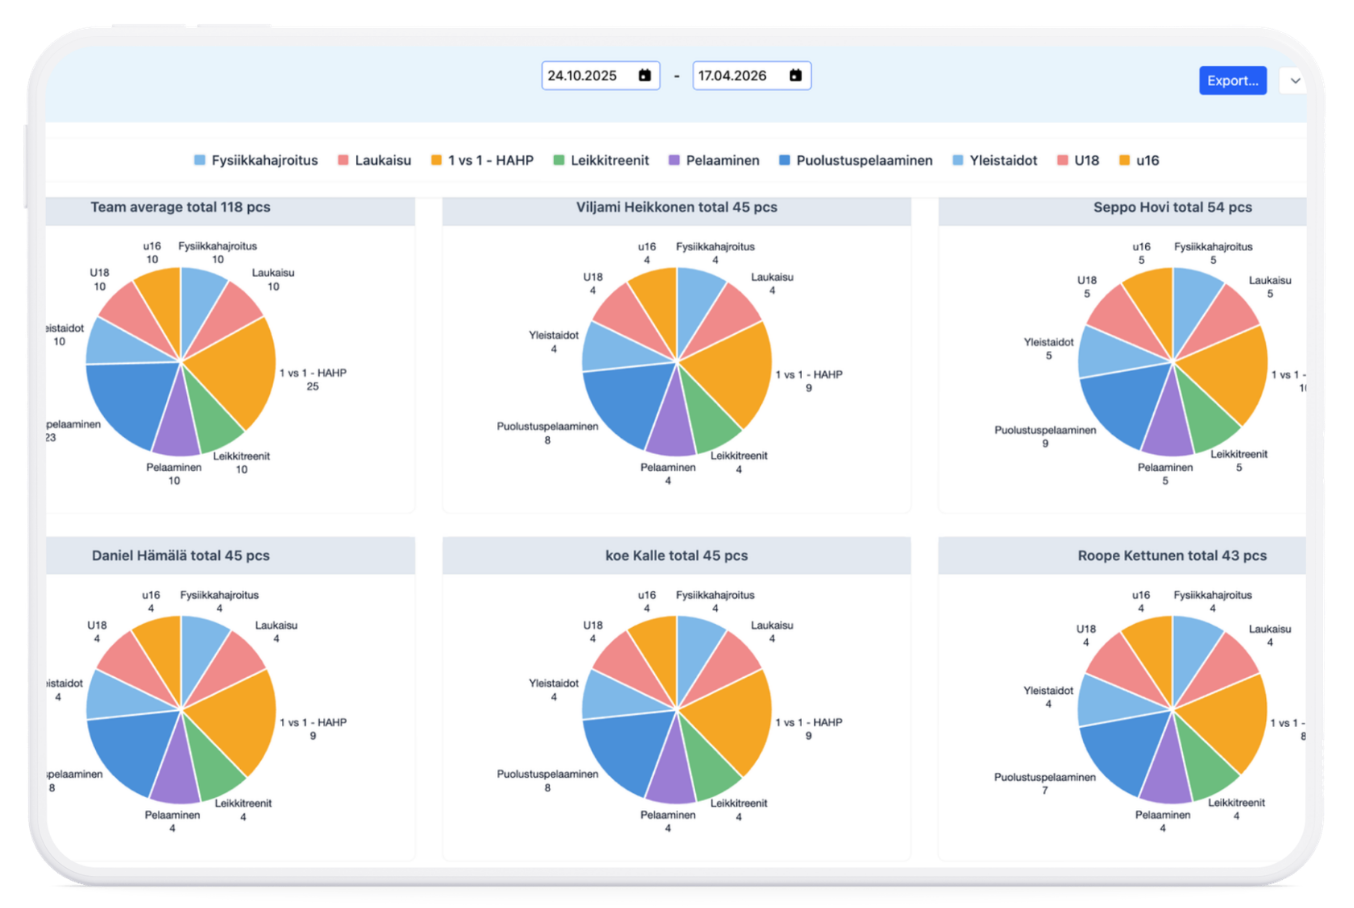This screenshot has height=908, width=1354.
Task: Select the Team average total 118 pcs header
Action: tap(181, 207)
